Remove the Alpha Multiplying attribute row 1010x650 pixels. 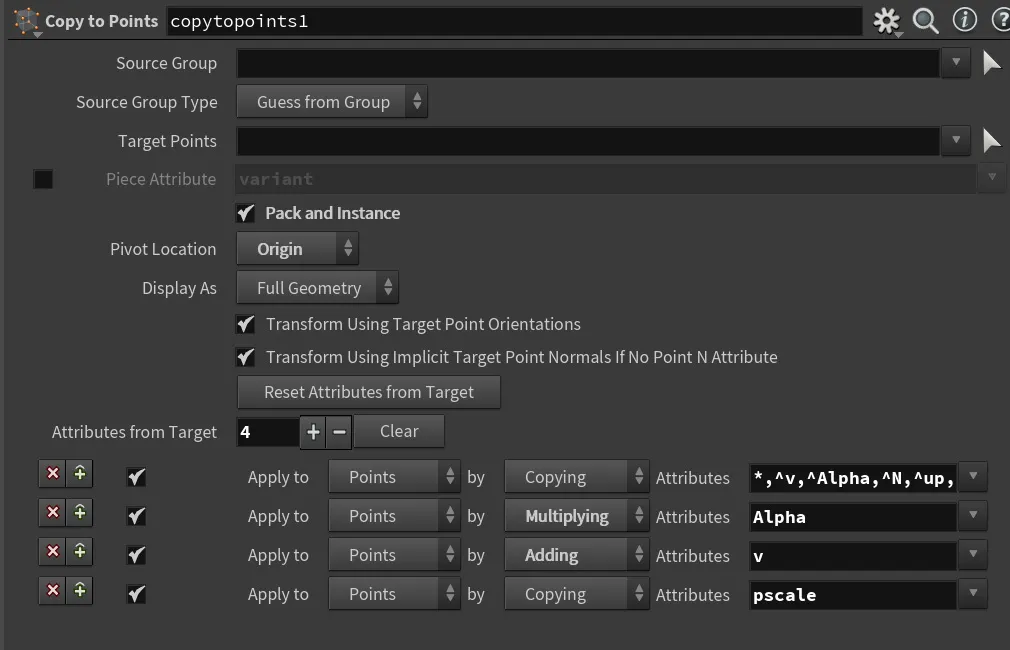(53, 512)
